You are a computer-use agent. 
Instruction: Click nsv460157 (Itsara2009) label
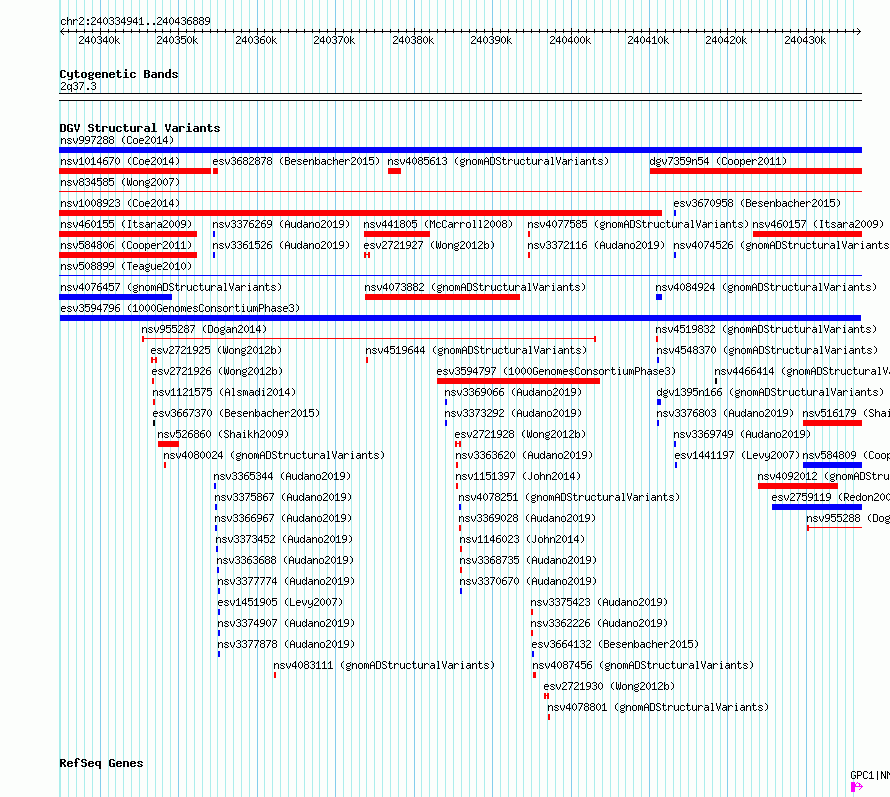pyautogui.click(x=818, y=224)
